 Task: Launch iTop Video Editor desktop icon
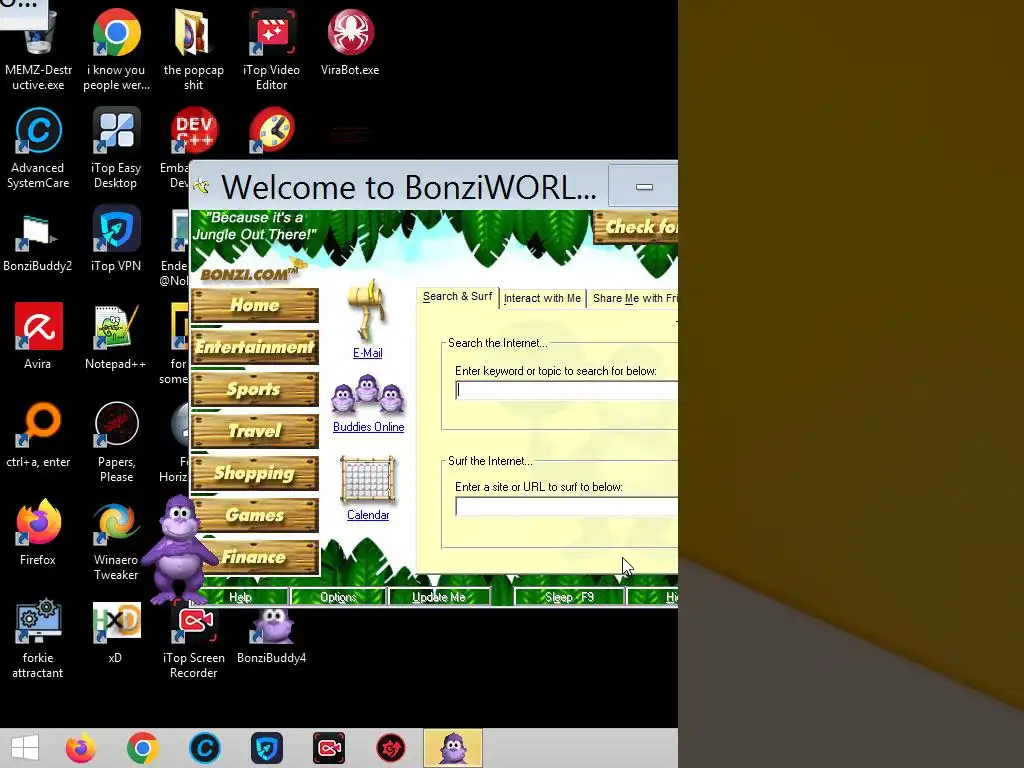pyautogui.click(x=272, y=49)
